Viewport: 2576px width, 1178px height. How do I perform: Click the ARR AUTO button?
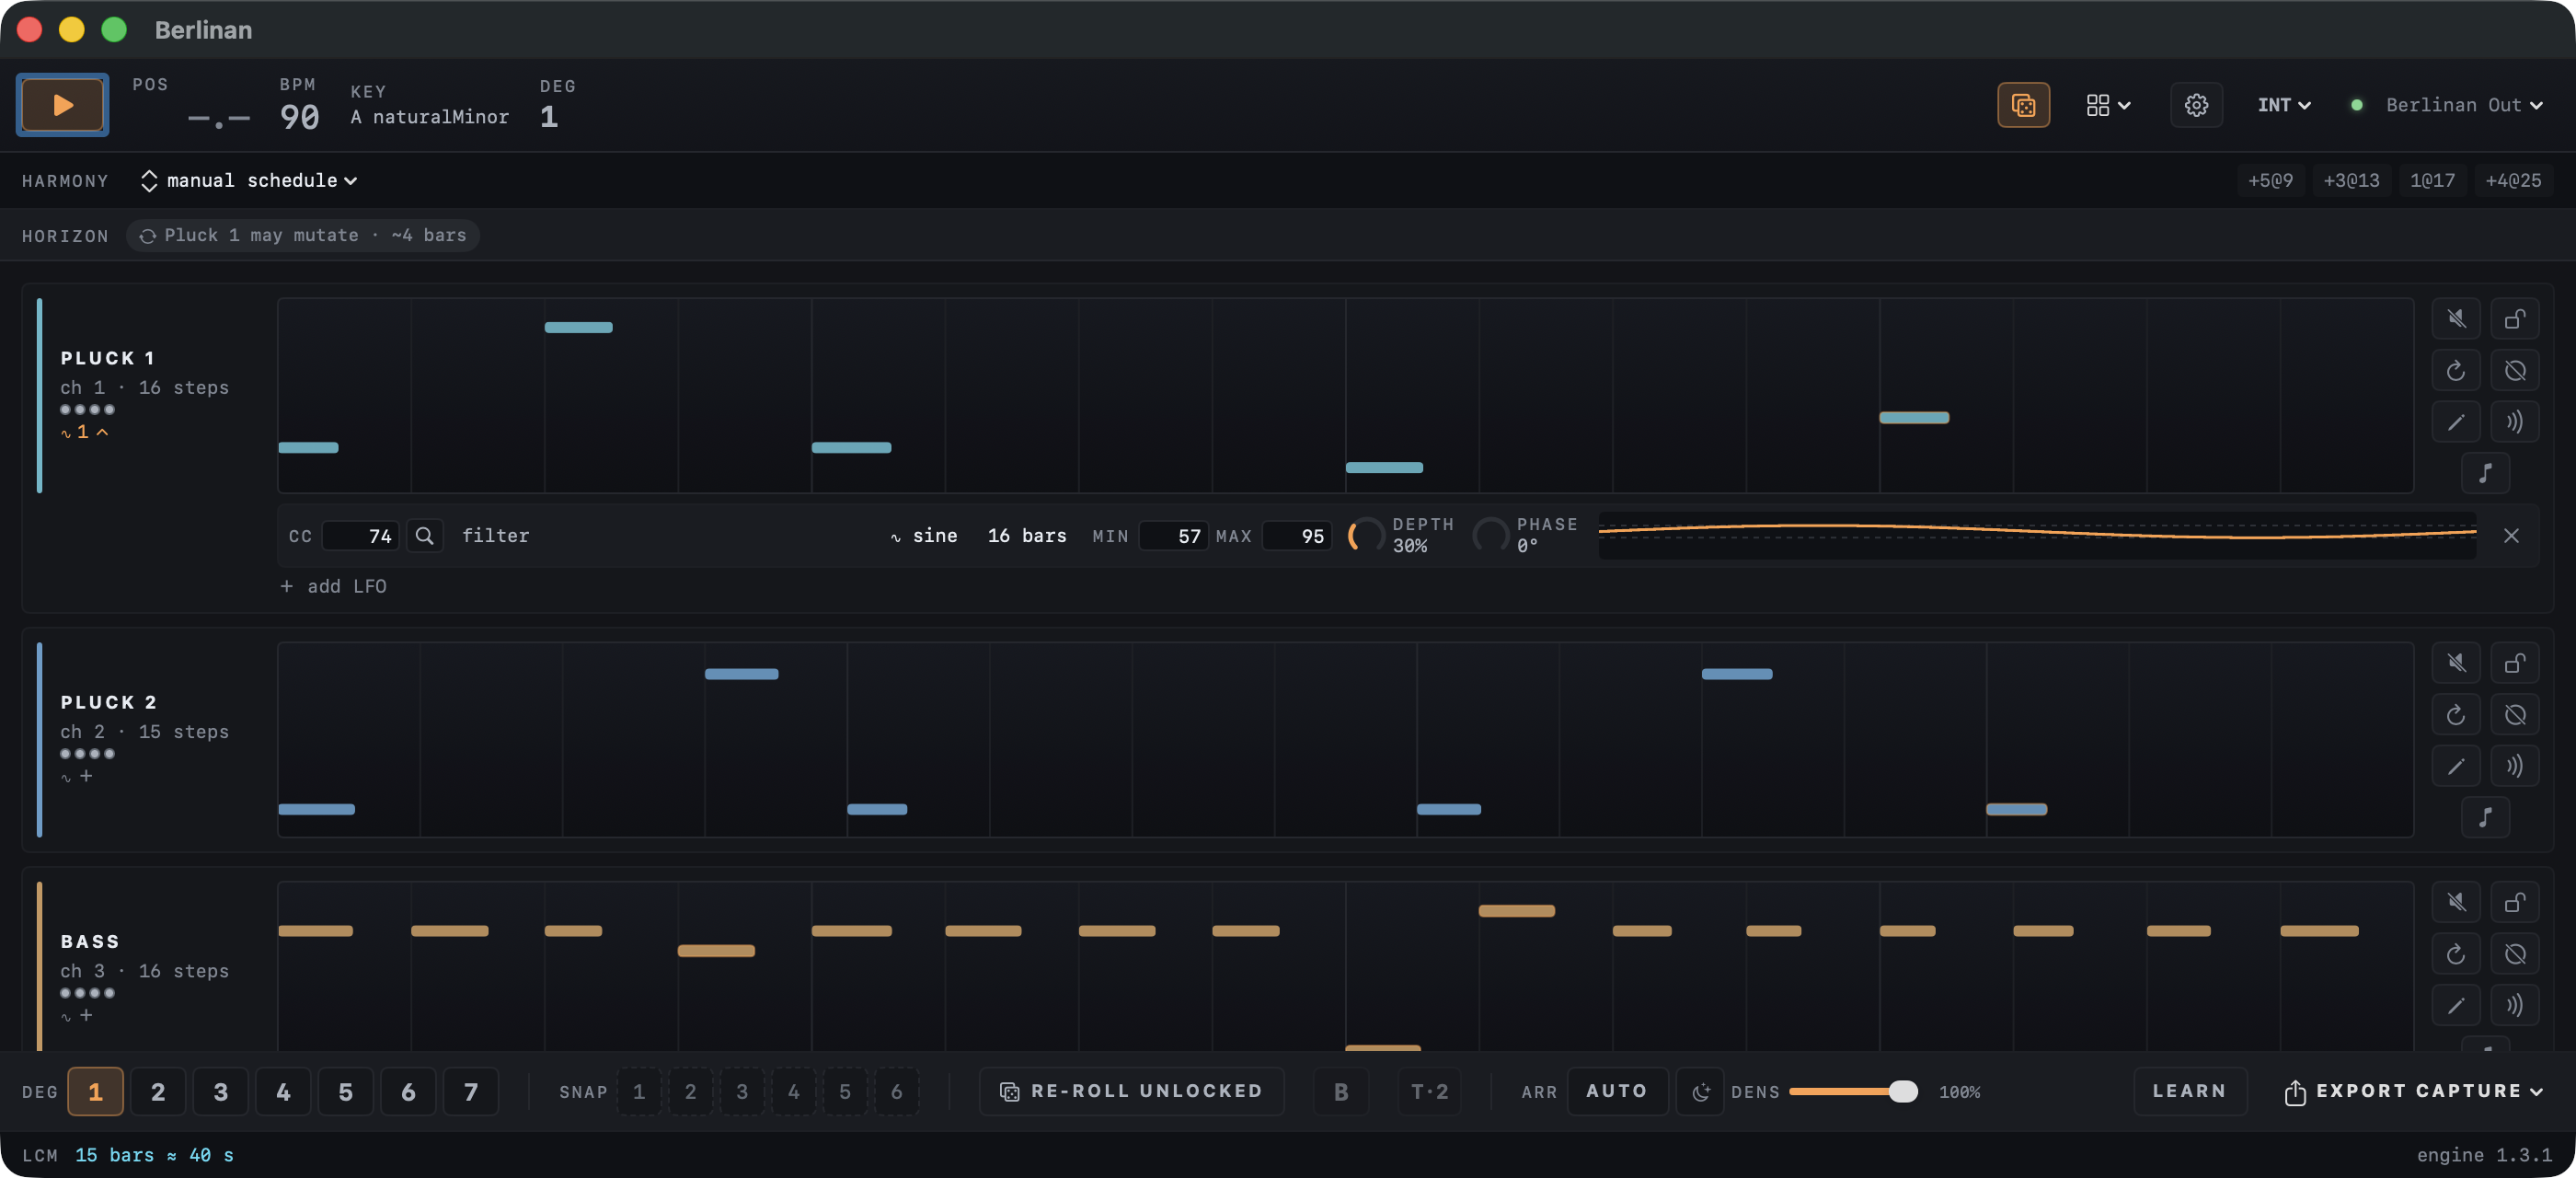click(1617, 1092)
